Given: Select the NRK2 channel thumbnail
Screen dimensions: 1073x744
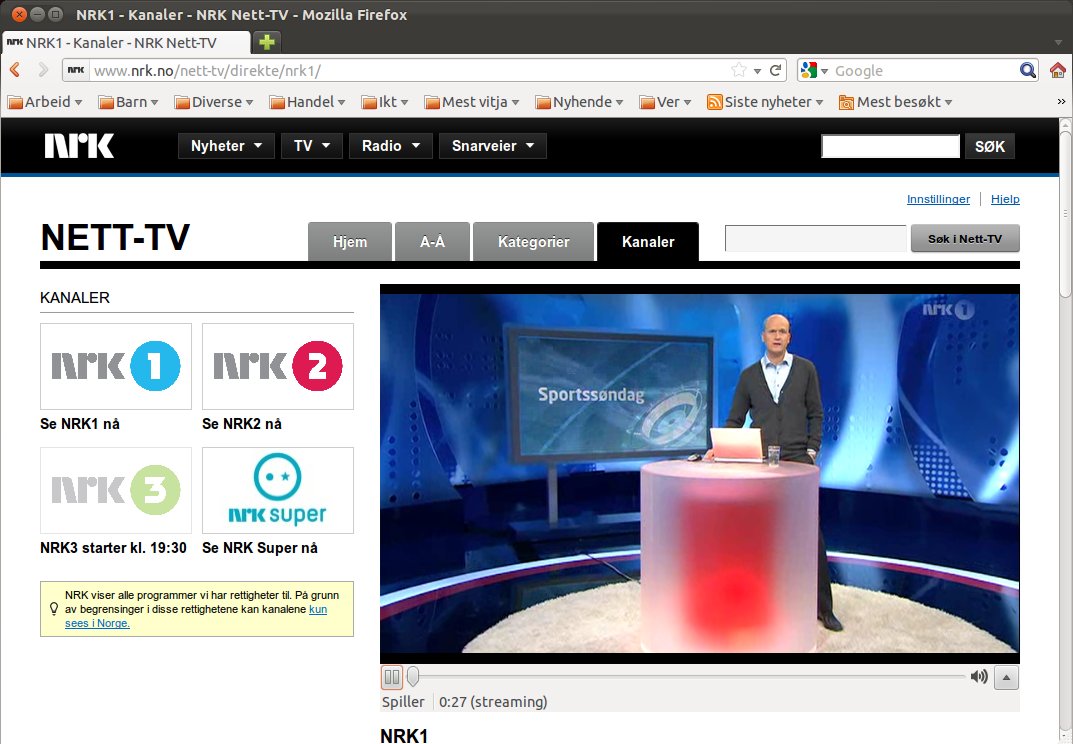Looking at the screenshot, I should tap(278, 366).
